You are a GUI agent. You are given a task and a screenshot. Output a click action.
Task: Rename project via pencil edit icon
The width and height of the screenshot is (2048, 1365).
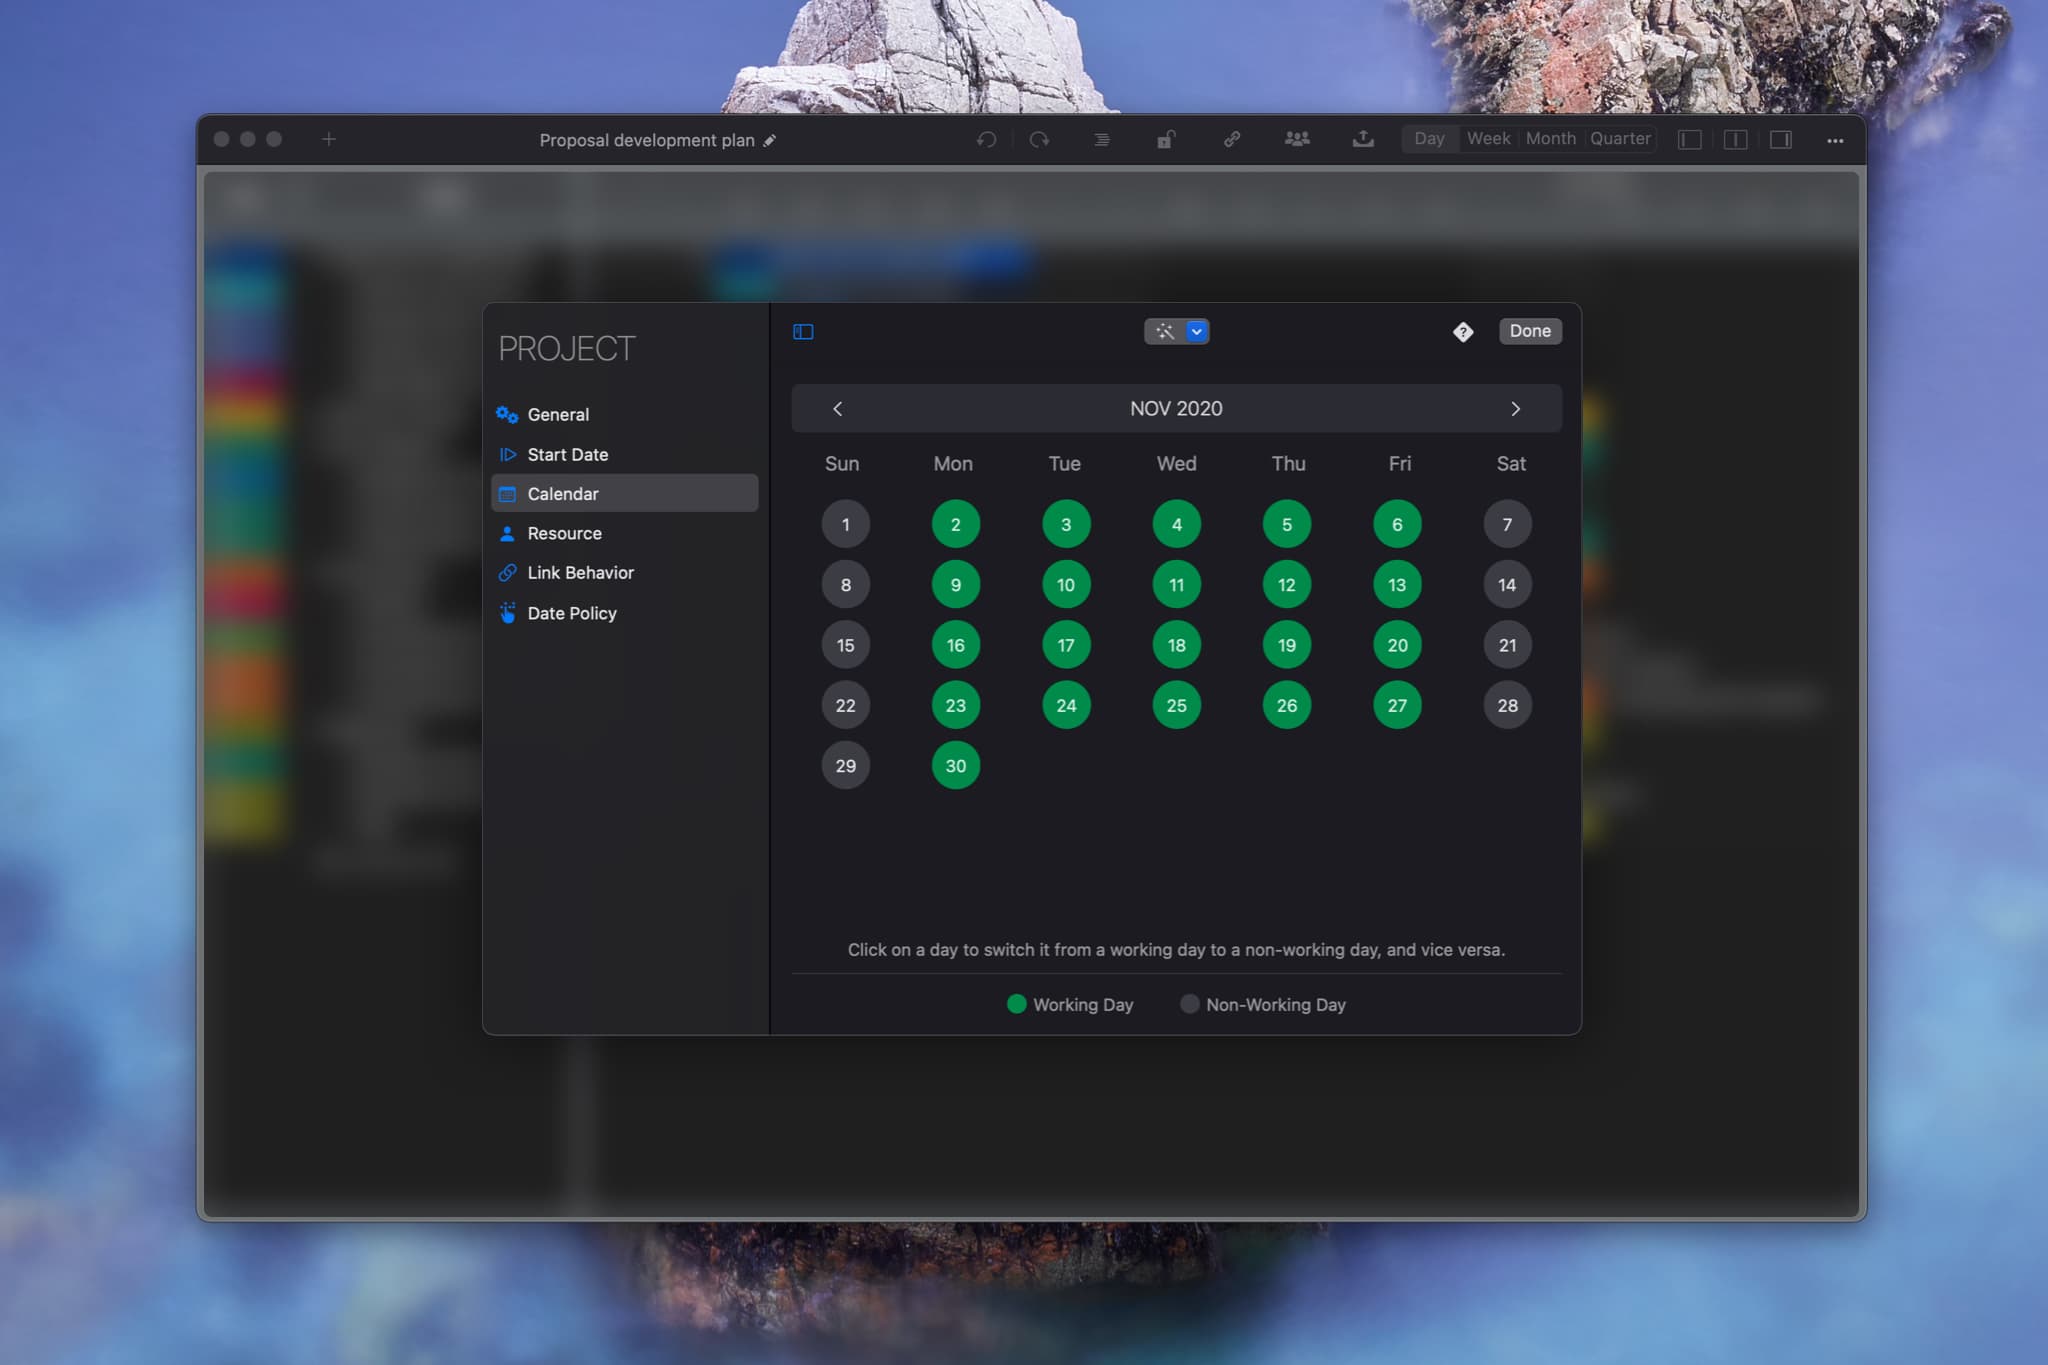pos(769,141)
